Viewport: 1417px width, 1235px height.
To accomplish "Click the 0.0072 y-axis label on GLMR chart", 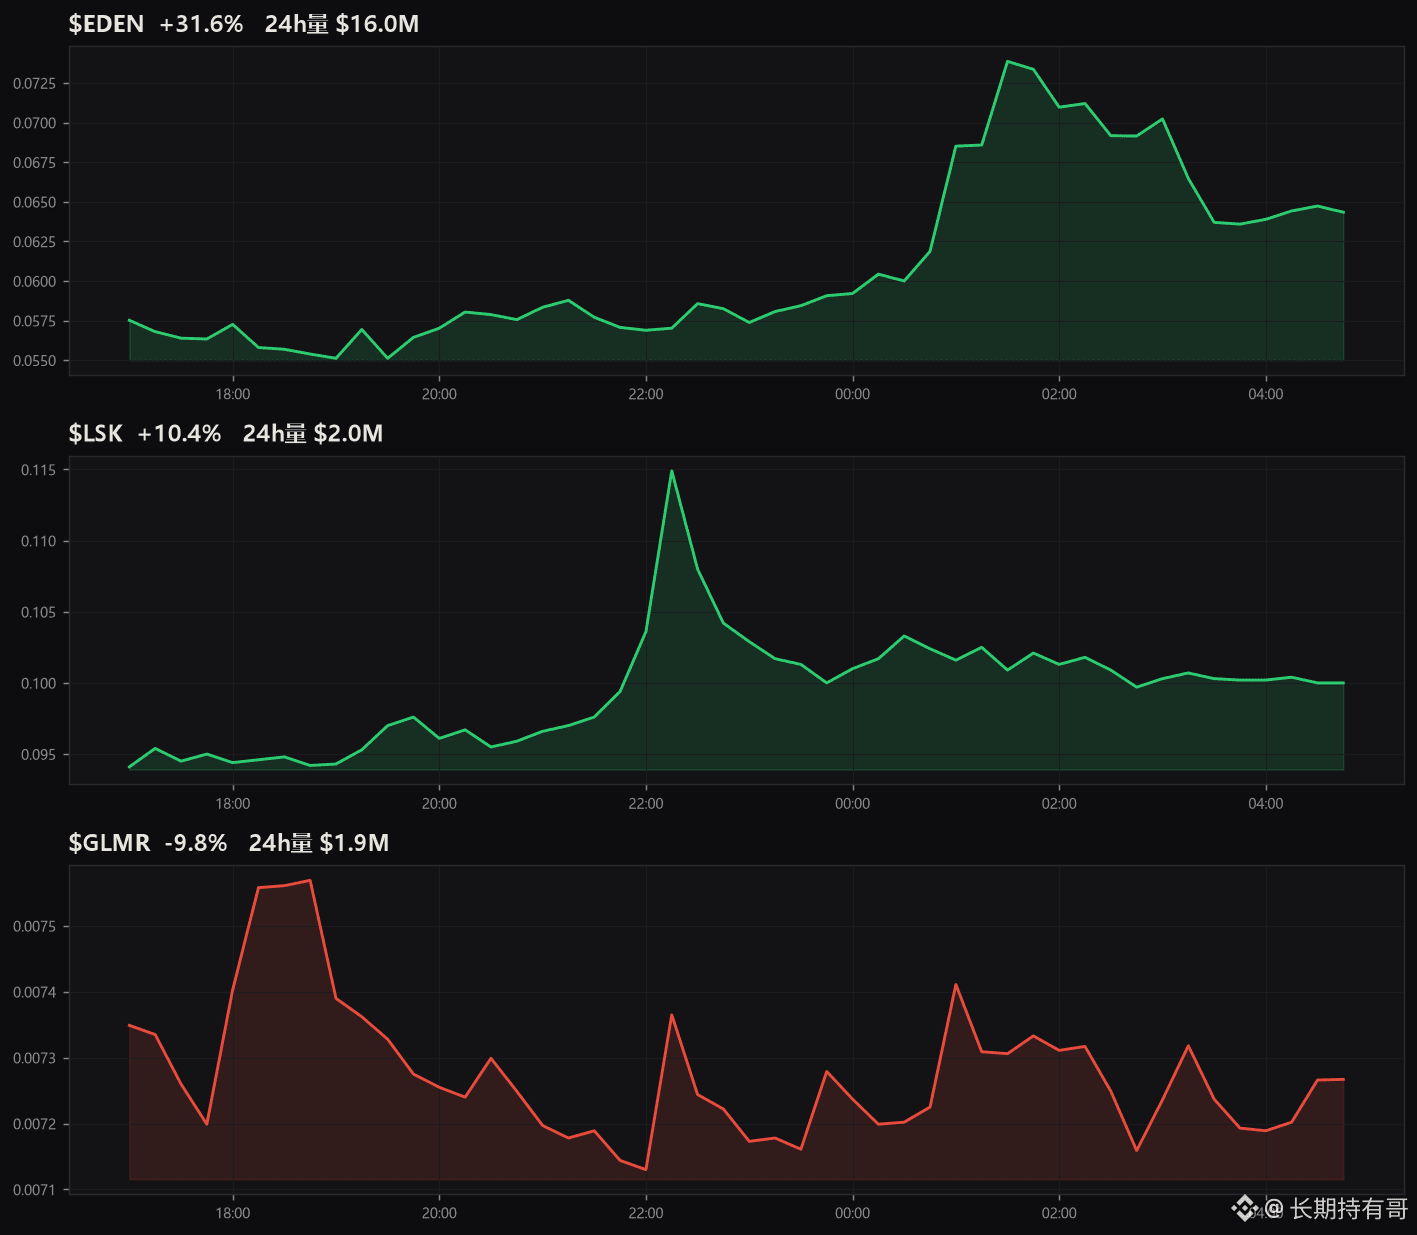I will click(x=34, y=1124).
